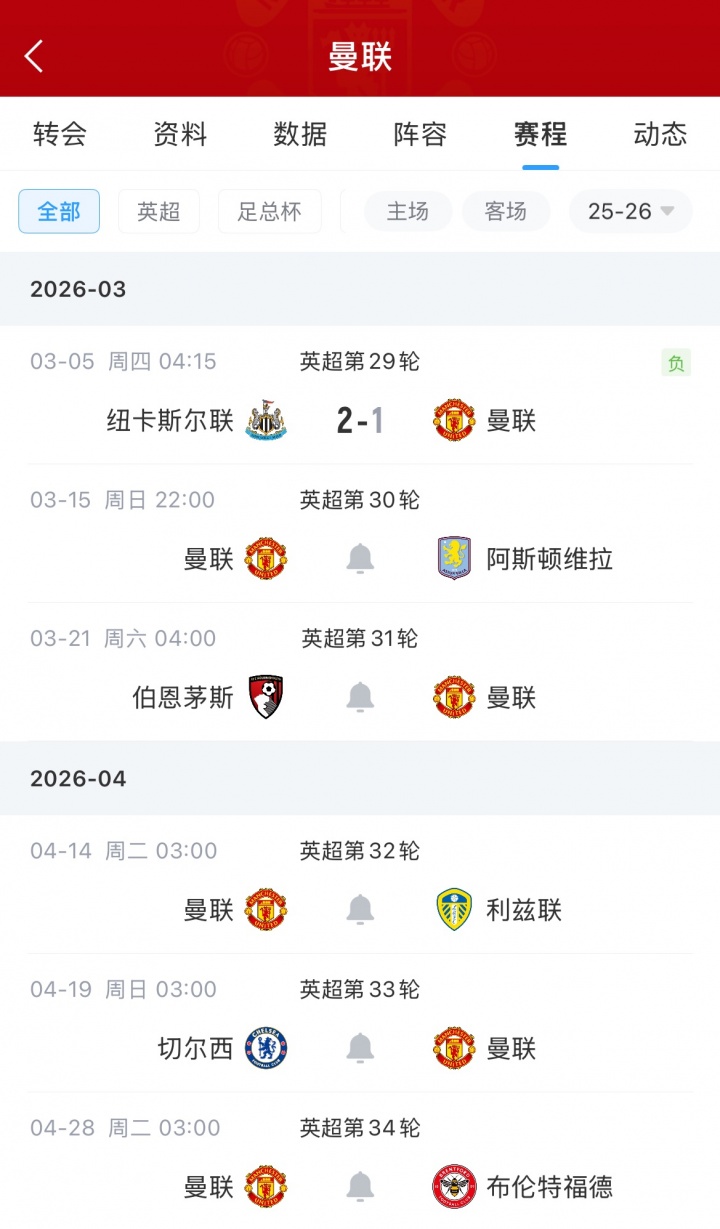The width and height of the screenshot is (720, 1229).
Task: Filter matches by 足总杯
Action: [x=269, y=211]
